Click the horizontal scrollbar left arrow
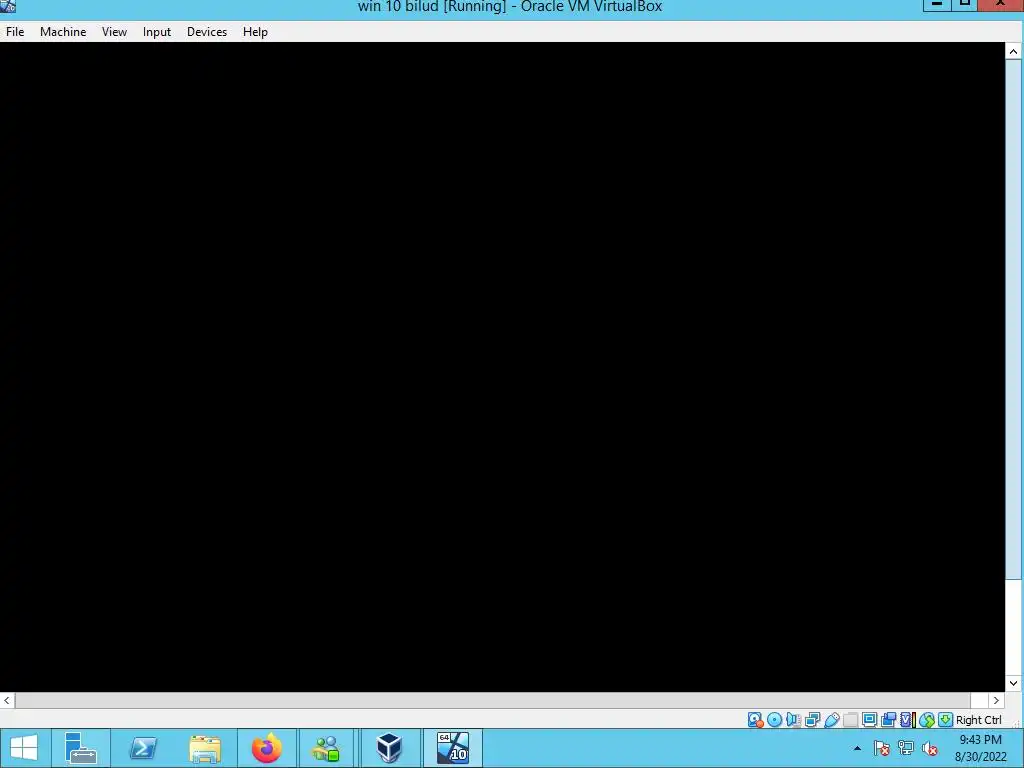Screen dimensions: 1024x768 tap(7, 700)
